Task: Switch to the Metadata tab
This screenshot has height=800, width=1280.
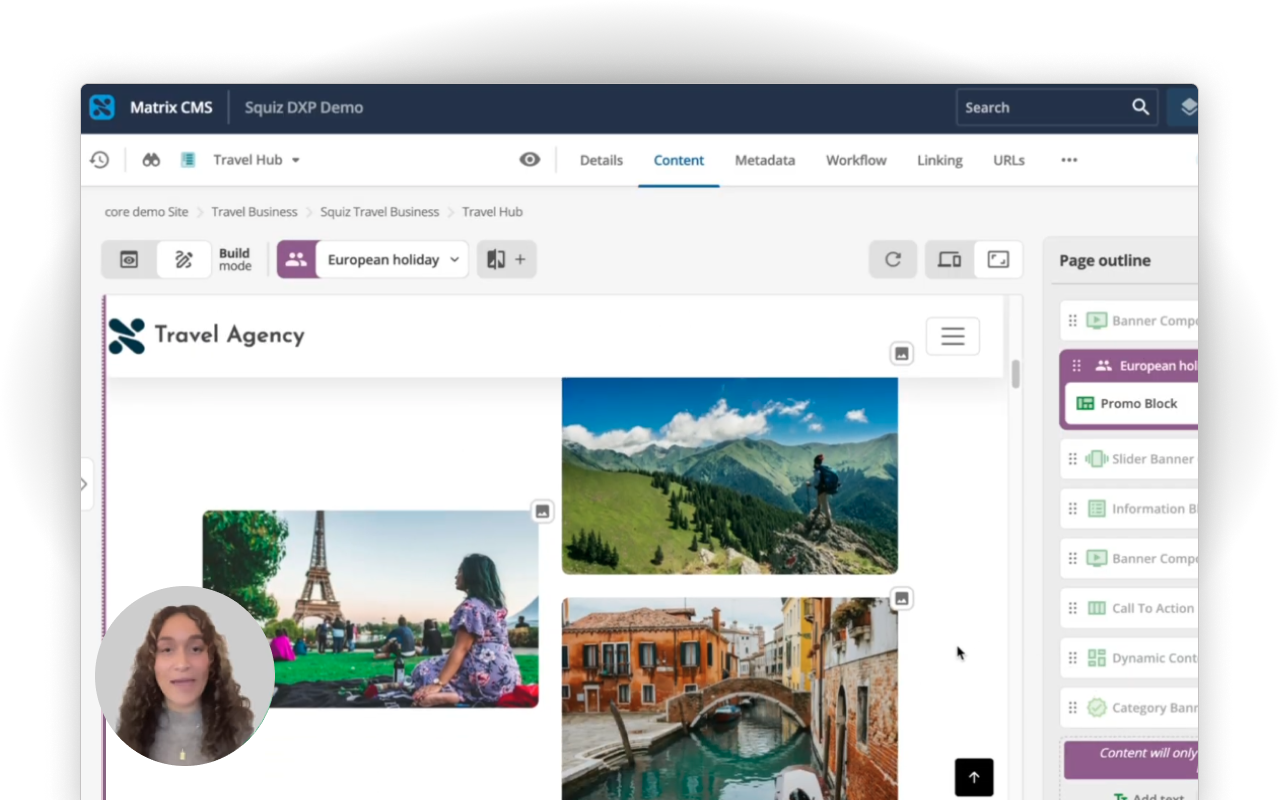Action: click(765, 160)
